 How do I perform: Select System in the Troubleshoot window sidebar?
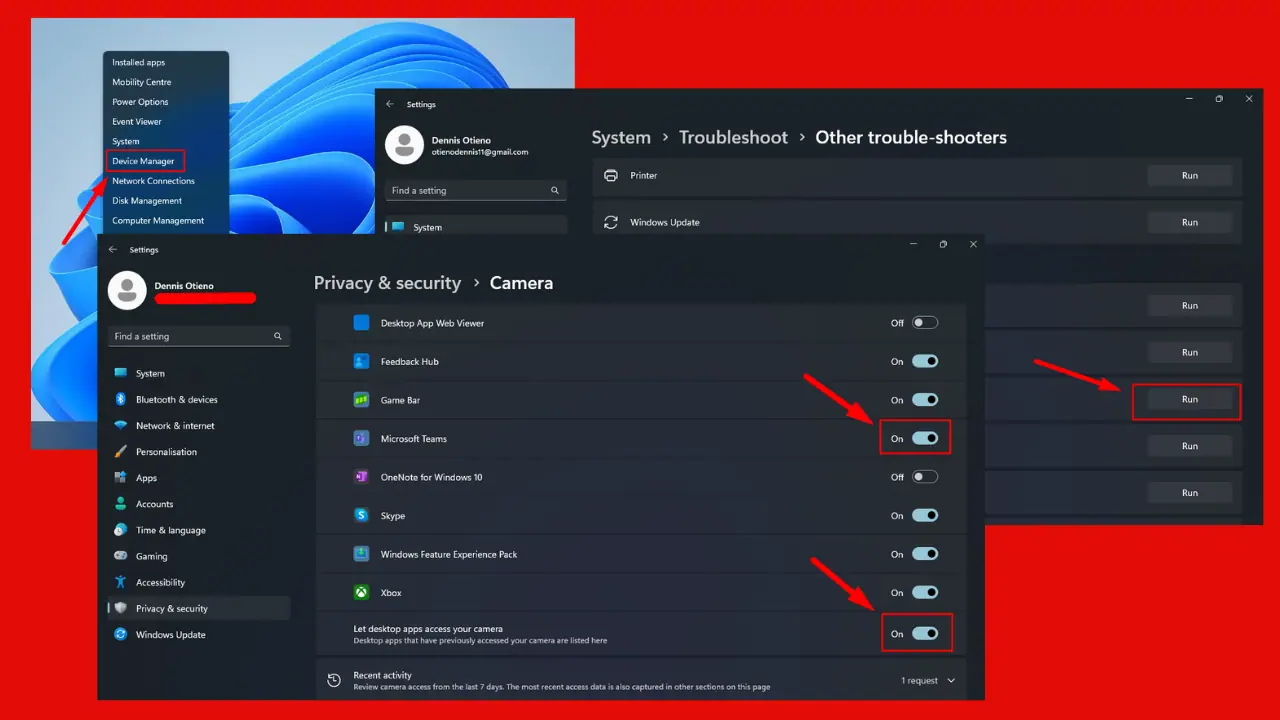(x=476, y=227)
